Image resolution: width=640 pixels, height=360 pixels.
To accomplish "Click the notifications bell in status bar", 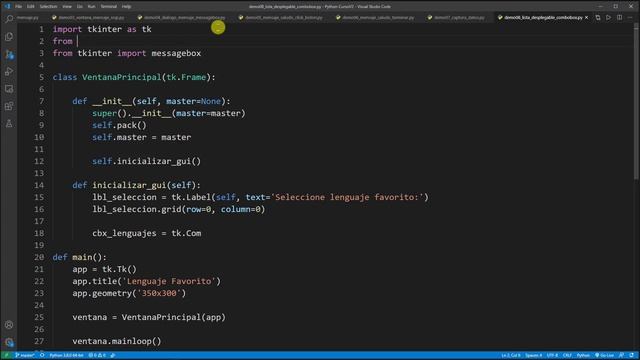I will click(631, 356).
